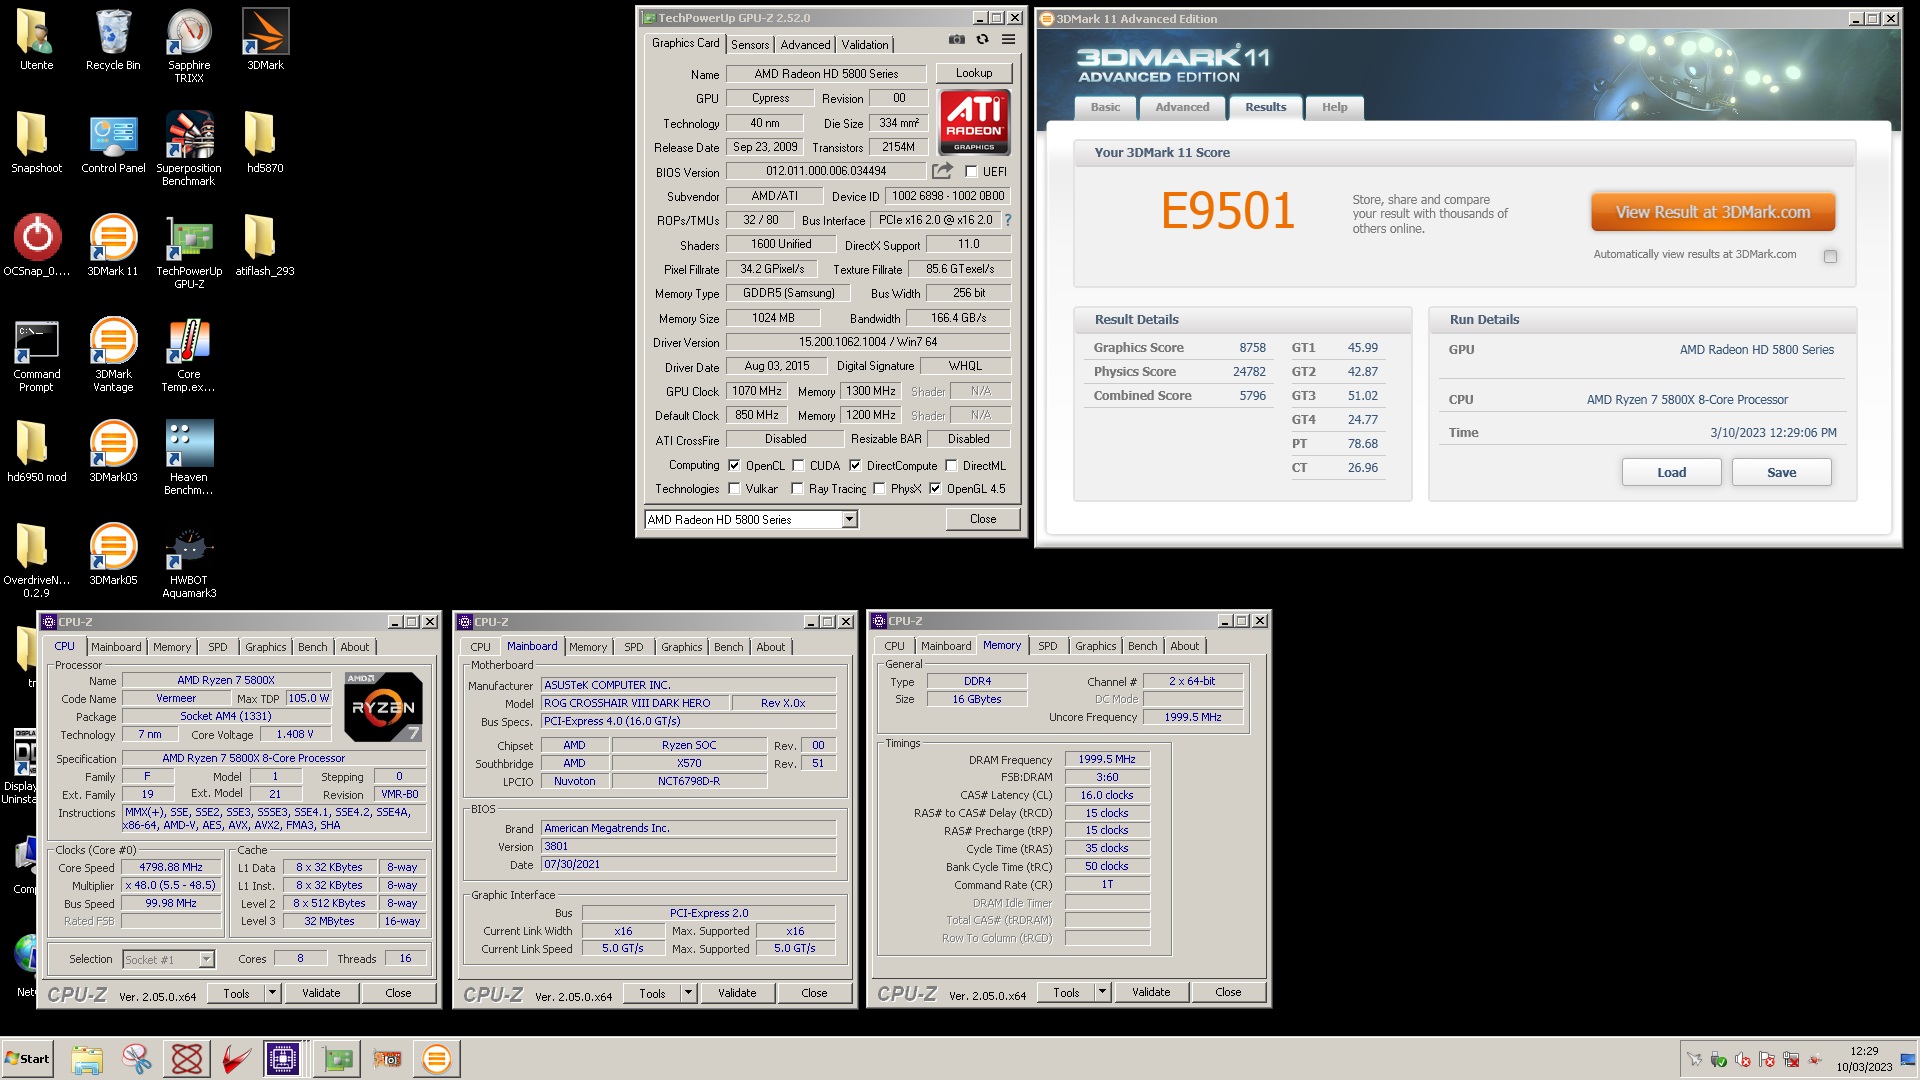Click the Load button in Run Details

pos(1671,472)
